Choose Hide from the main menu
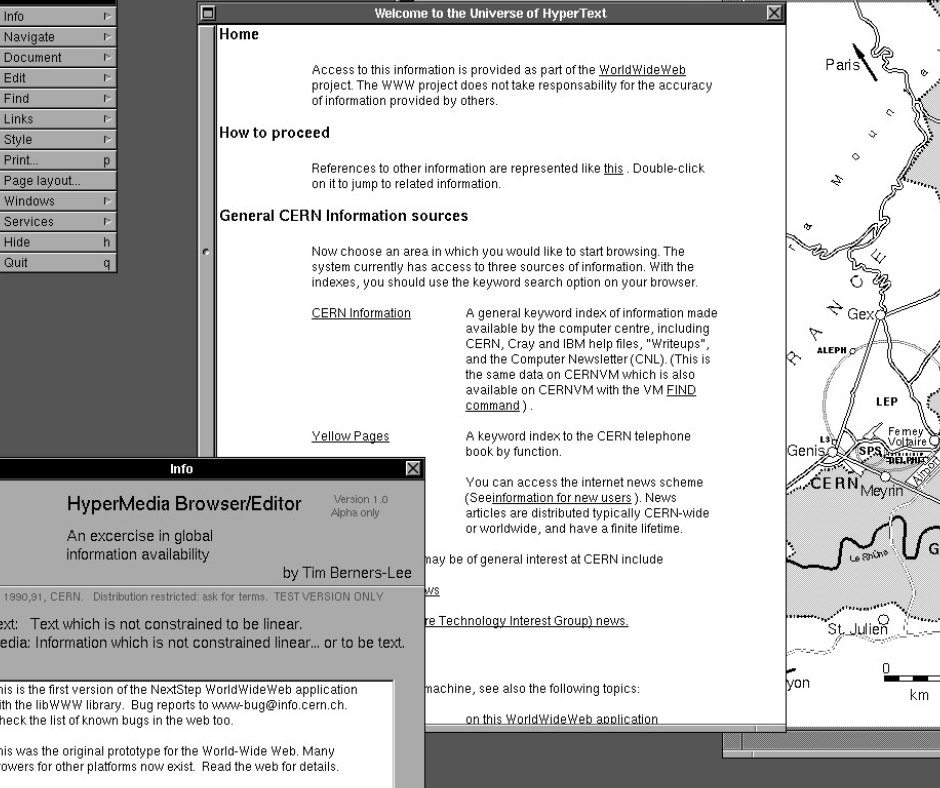Screen dimensions: 940x788 [58, 242]
